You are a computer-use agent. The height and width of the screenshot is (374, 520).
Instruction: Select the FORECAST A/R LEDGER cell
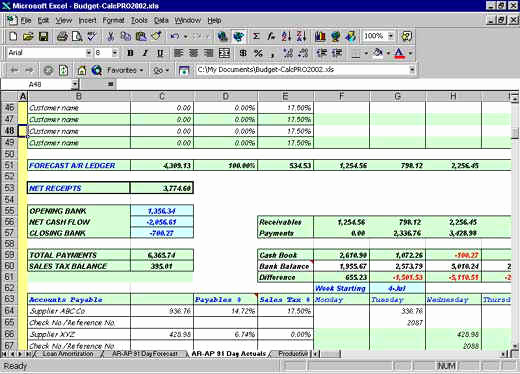coord(79,165)
